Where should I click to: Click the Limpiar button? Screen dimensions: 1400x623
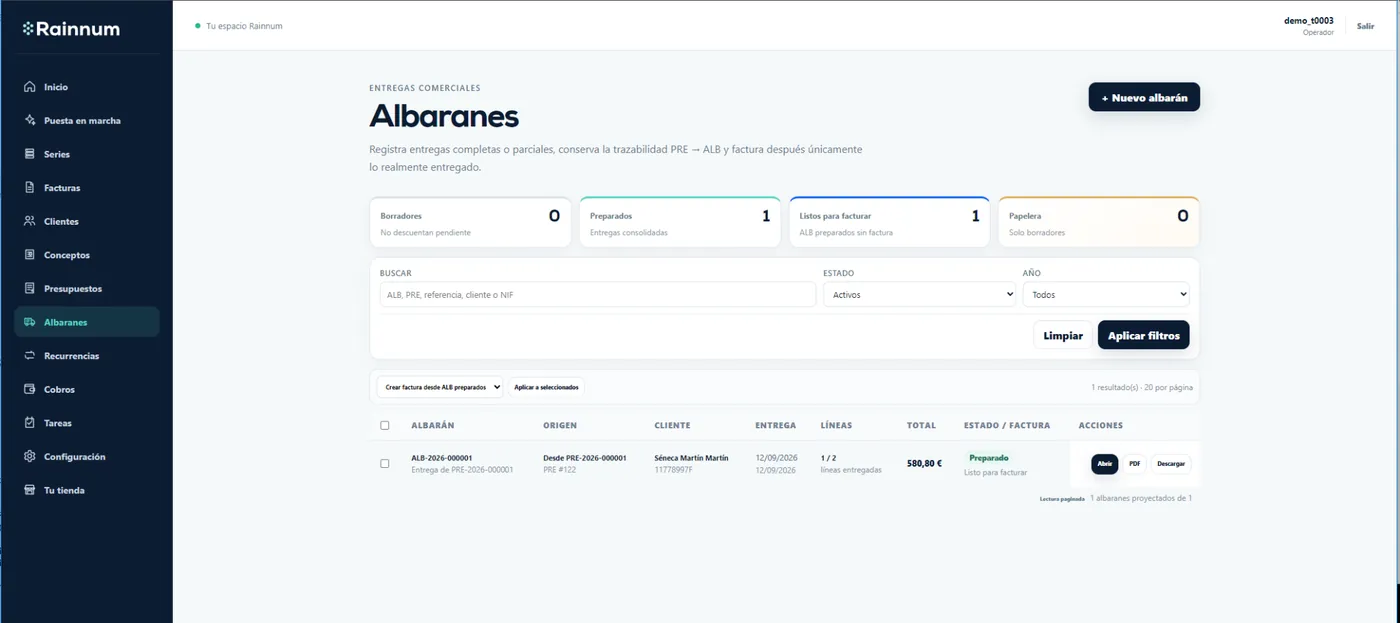coord(1063,335)
